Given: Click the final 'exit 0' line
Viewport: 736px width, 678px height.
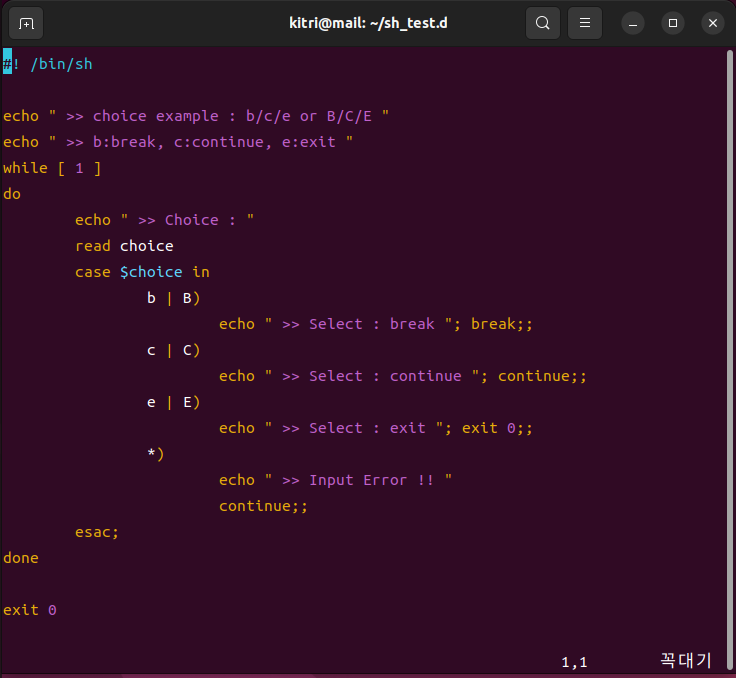Looking at the screenshot, I should coord(30,610).
